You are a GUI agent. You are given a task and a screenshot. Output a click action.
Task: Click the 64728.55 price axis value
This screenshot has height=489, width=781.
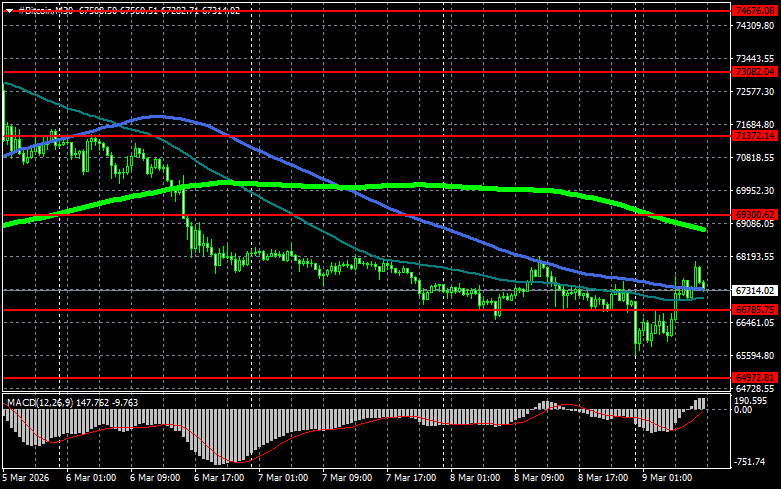point(755,388)
